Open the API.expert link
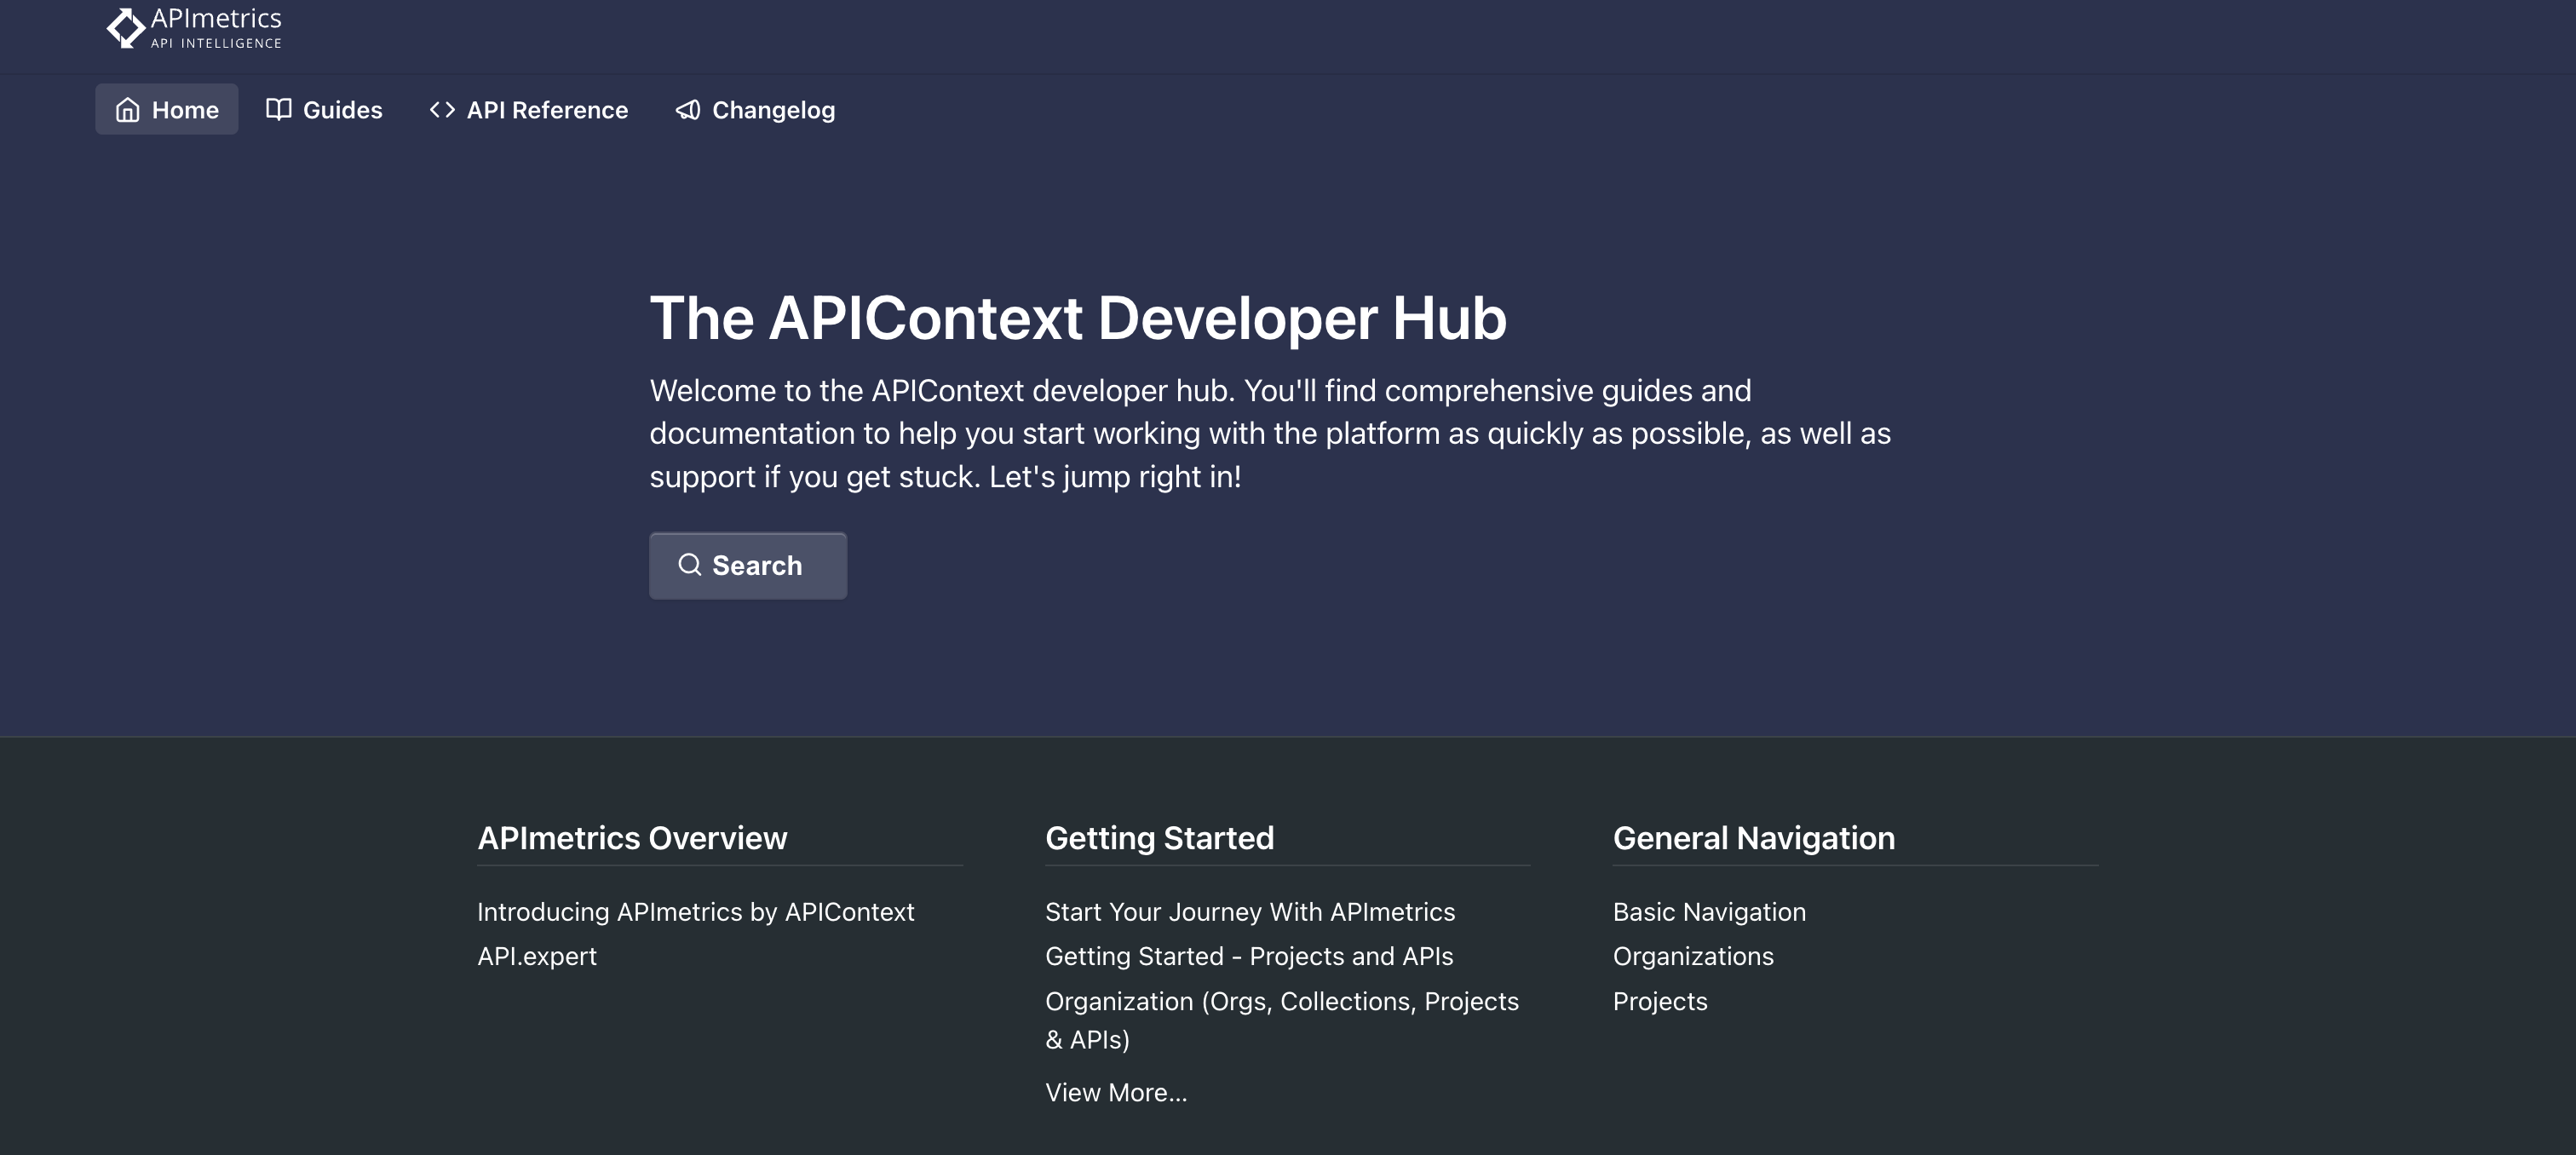The image size is (2576, 1155). (x=536, y=956)
